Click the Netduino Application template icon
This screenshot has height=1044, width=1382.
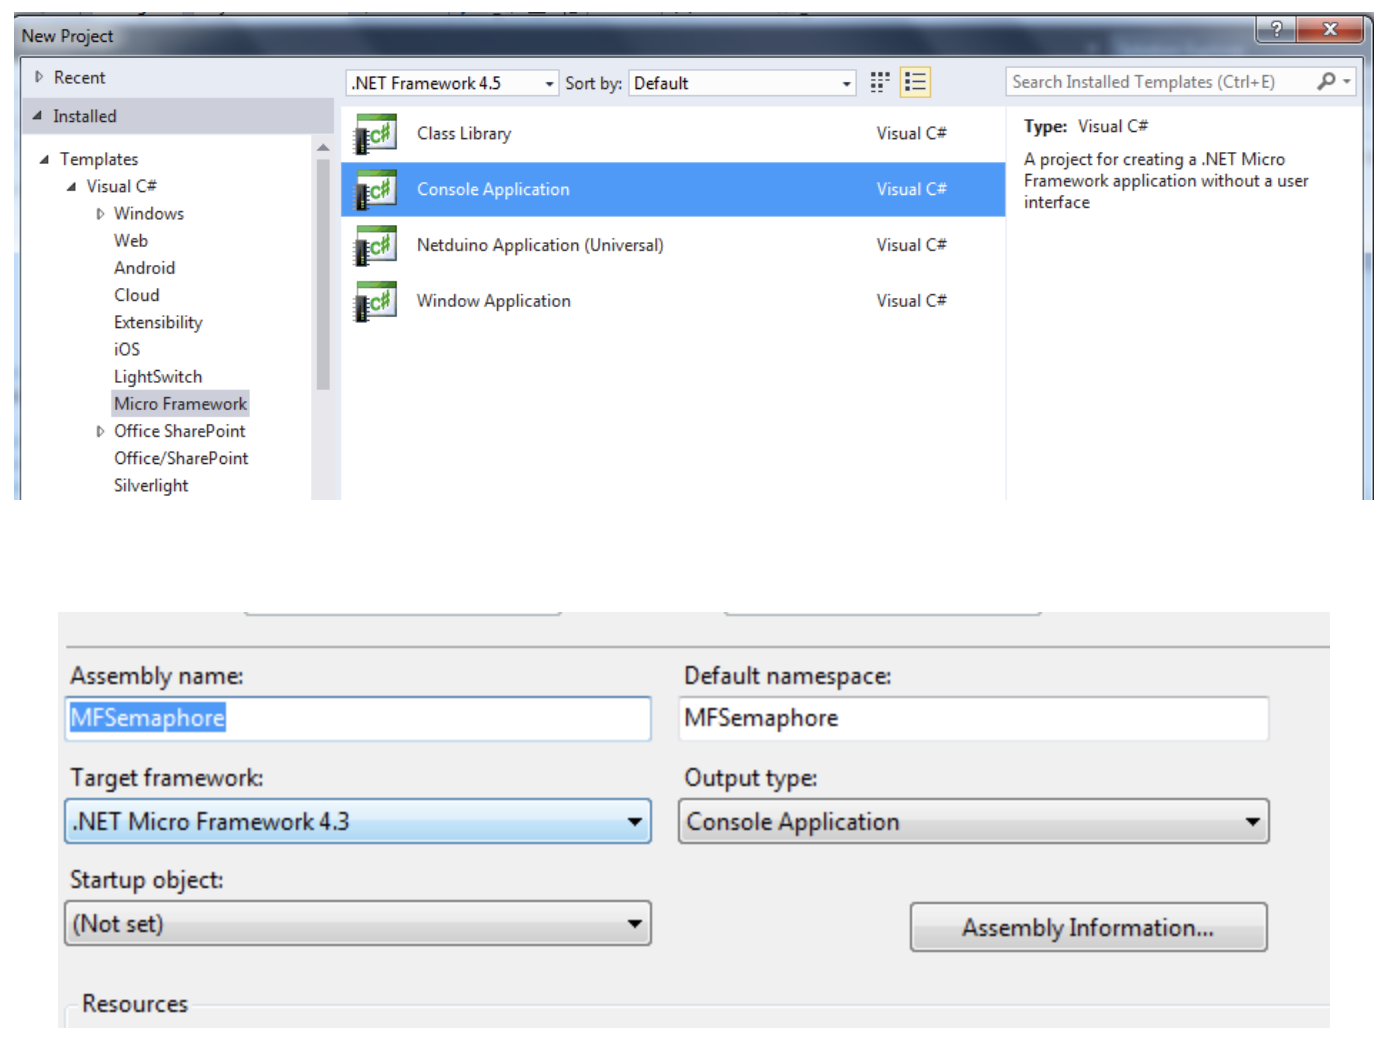[376, 246]
